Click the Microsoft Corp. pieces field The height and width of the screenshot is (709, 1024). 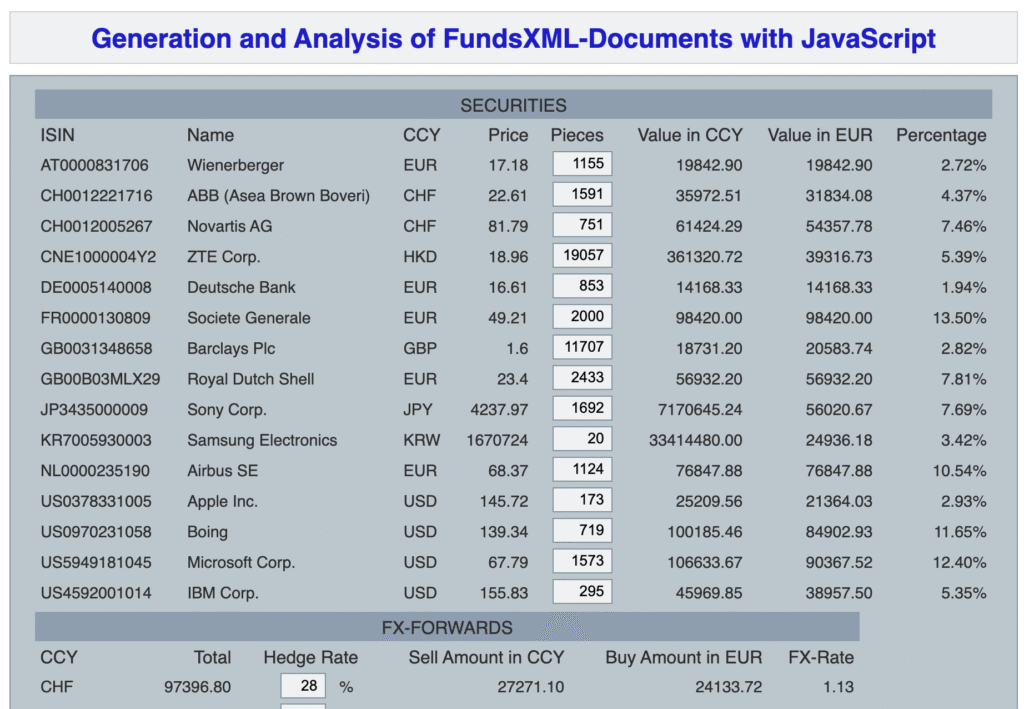tap(582, 561)
